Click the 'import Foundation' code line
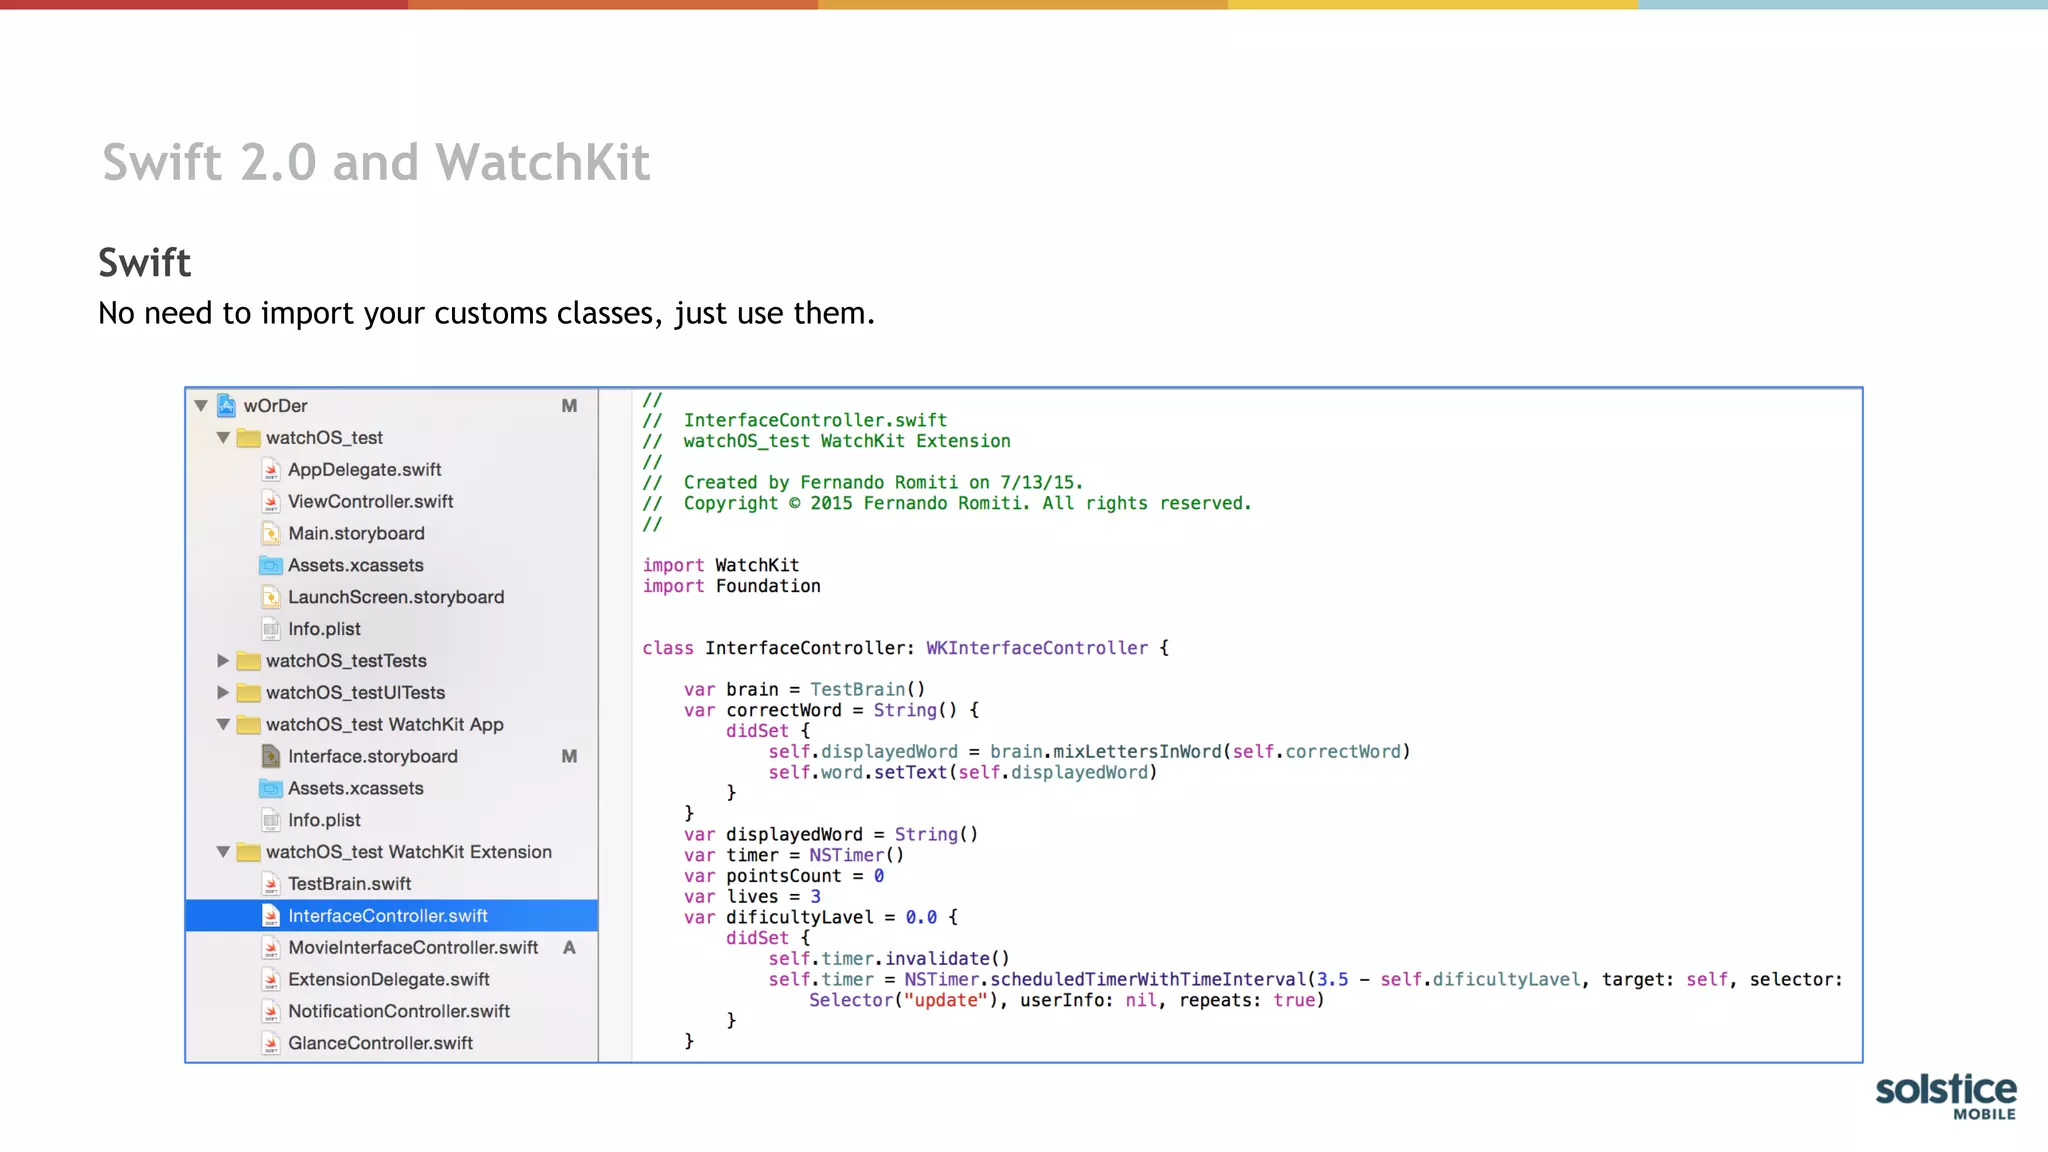The width and height of the screenshot is (2048, 1152). click(732, 586)
